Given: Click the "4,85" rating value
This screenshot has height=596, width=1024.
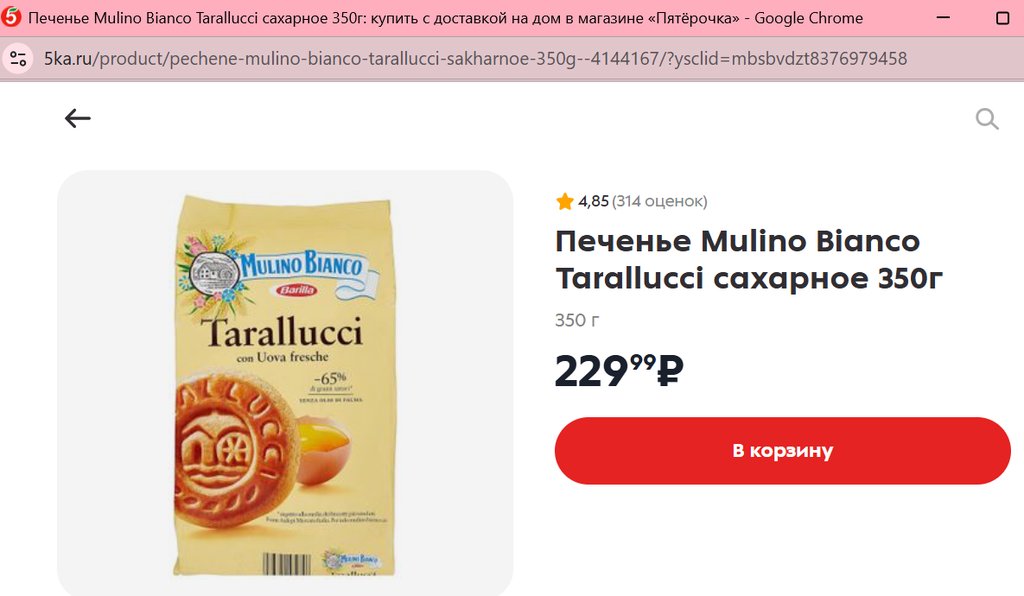Looking at the screenshot, I should tap(593, 201).
